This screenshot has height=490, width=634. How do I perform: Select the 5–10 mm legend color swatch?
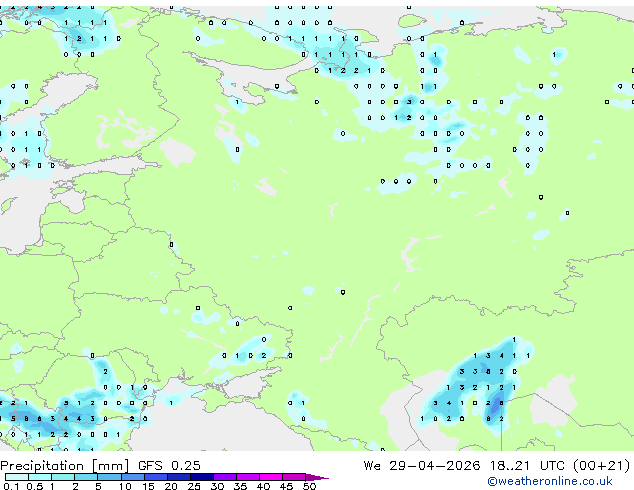coord(109,477)
